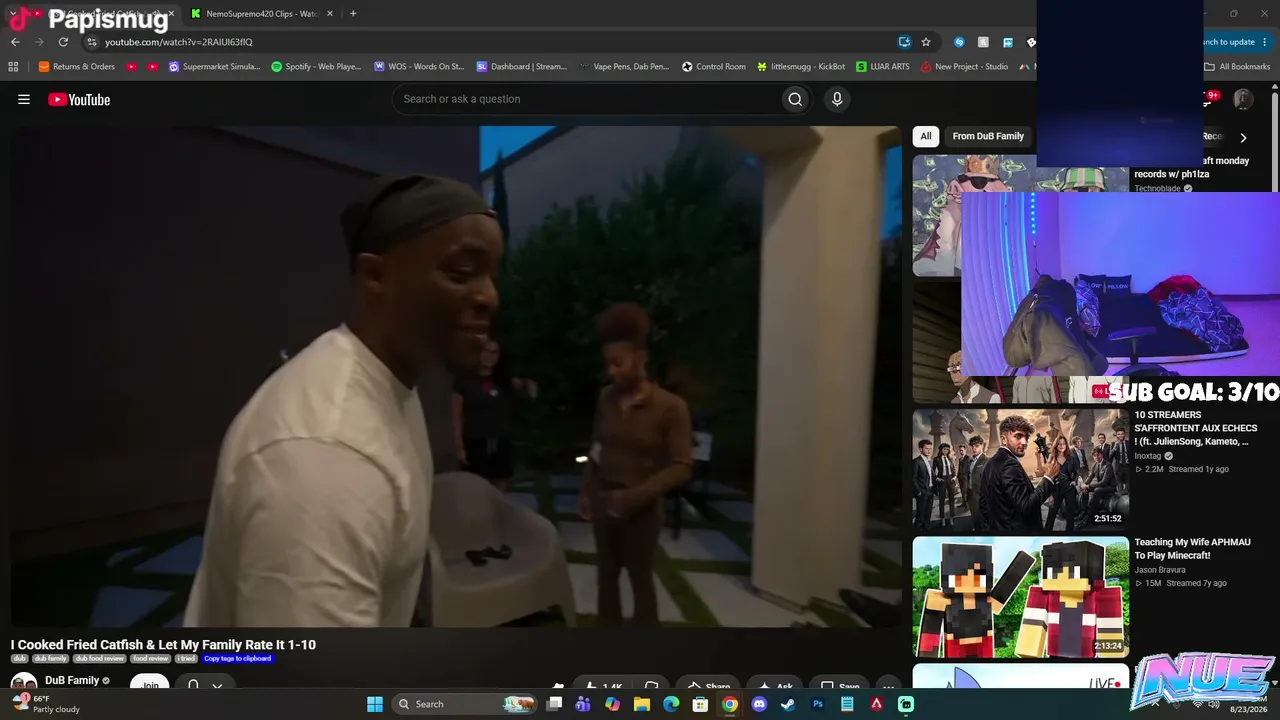Open the 10 STREAMERS S'AFFRONTENT video thumbnail
The height and width of the screenshot is (720, 1280).
(x=1020, y=468)
